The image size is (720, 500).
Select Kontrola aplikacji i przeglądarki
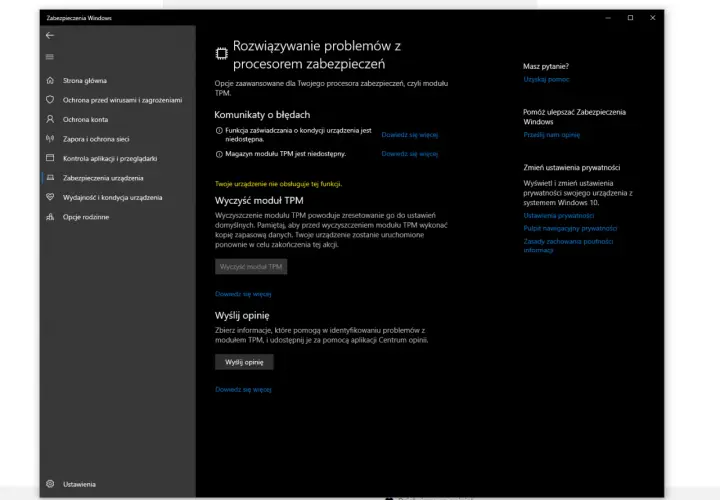pos(110,158)
